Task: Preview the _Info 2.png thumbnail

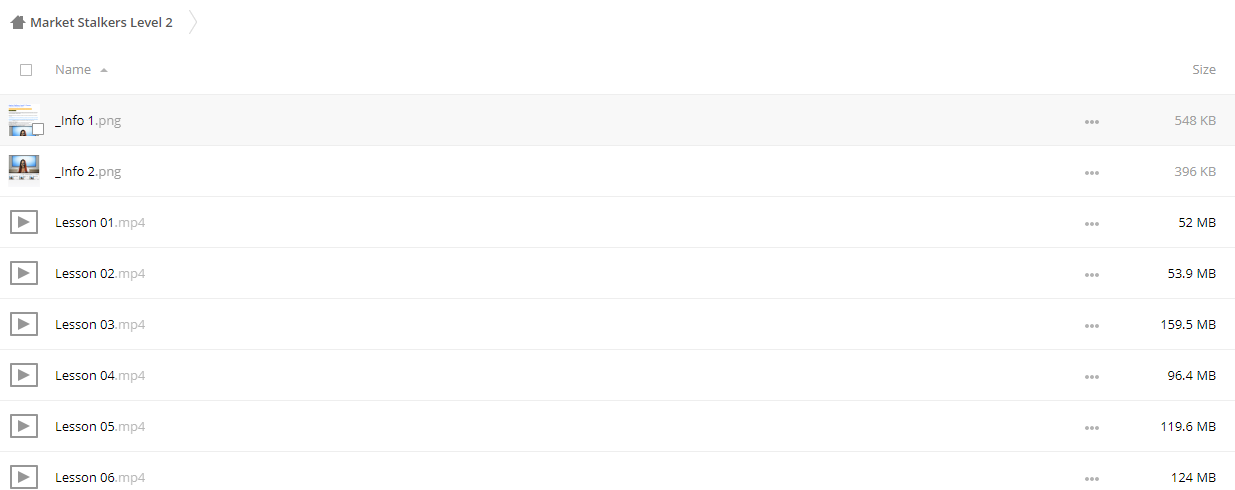Action: coord(24,171)
